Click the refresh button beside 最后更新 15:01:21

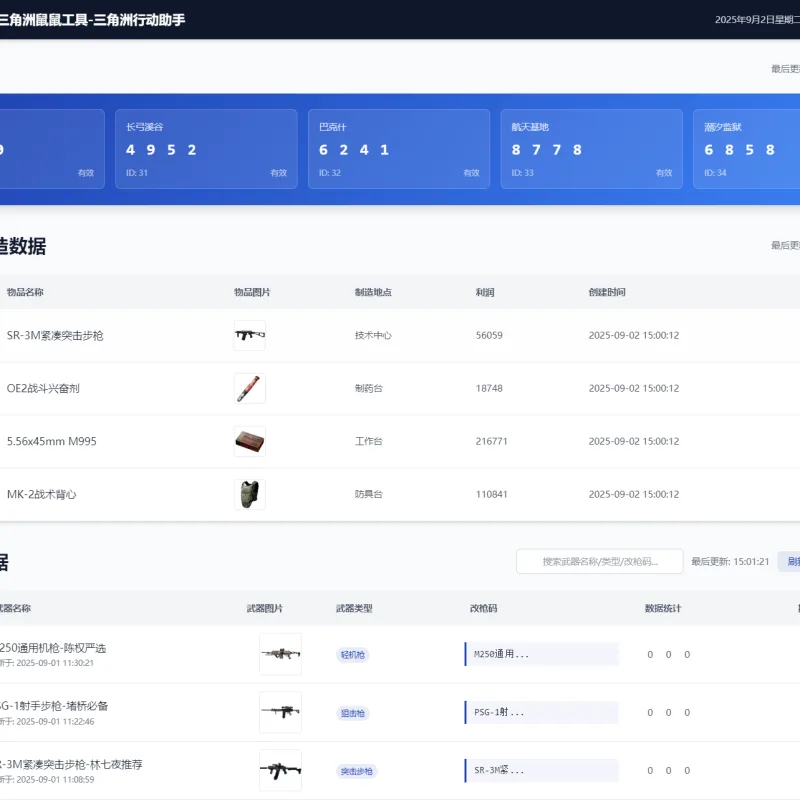(x=789, y=561)
